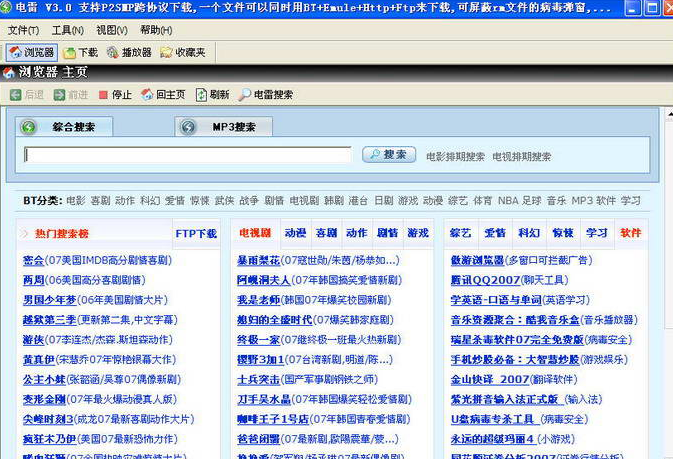Screen dimensions: 673x459
Task: Open the FTP下载 tab
Action: [196, 234]
